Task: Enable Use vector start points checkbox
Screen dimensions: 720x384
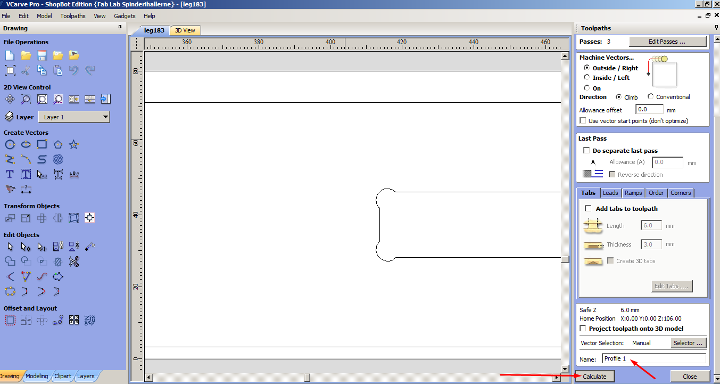Action: pos(583,121)
